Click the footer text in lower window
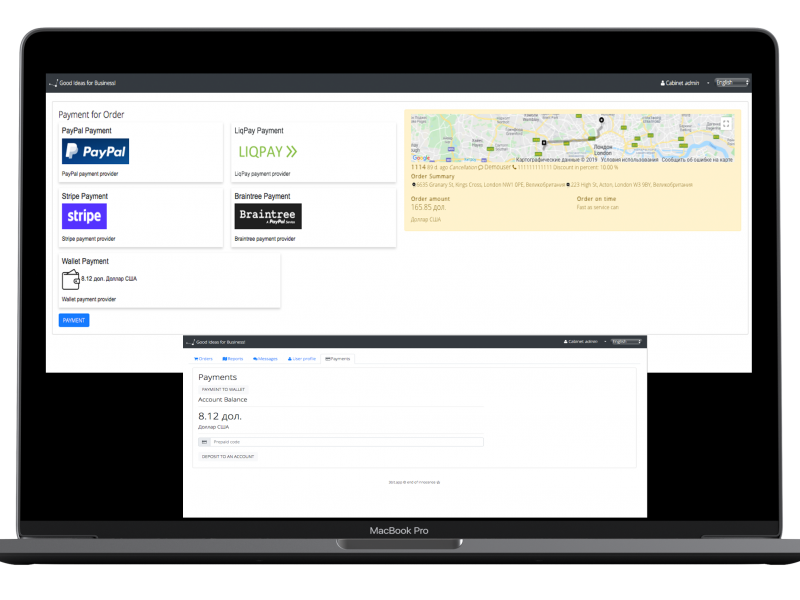 (414, 482)
